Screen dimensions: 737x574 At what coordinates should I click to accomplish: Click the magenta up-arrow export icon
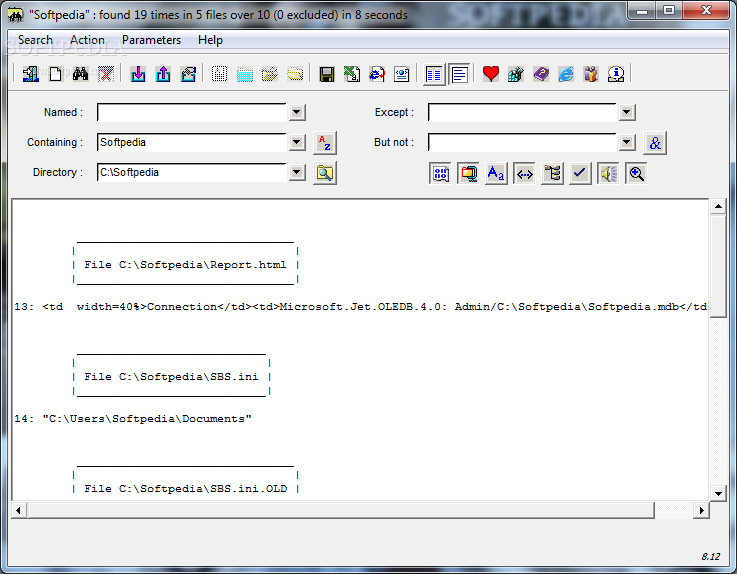point(163,74)
